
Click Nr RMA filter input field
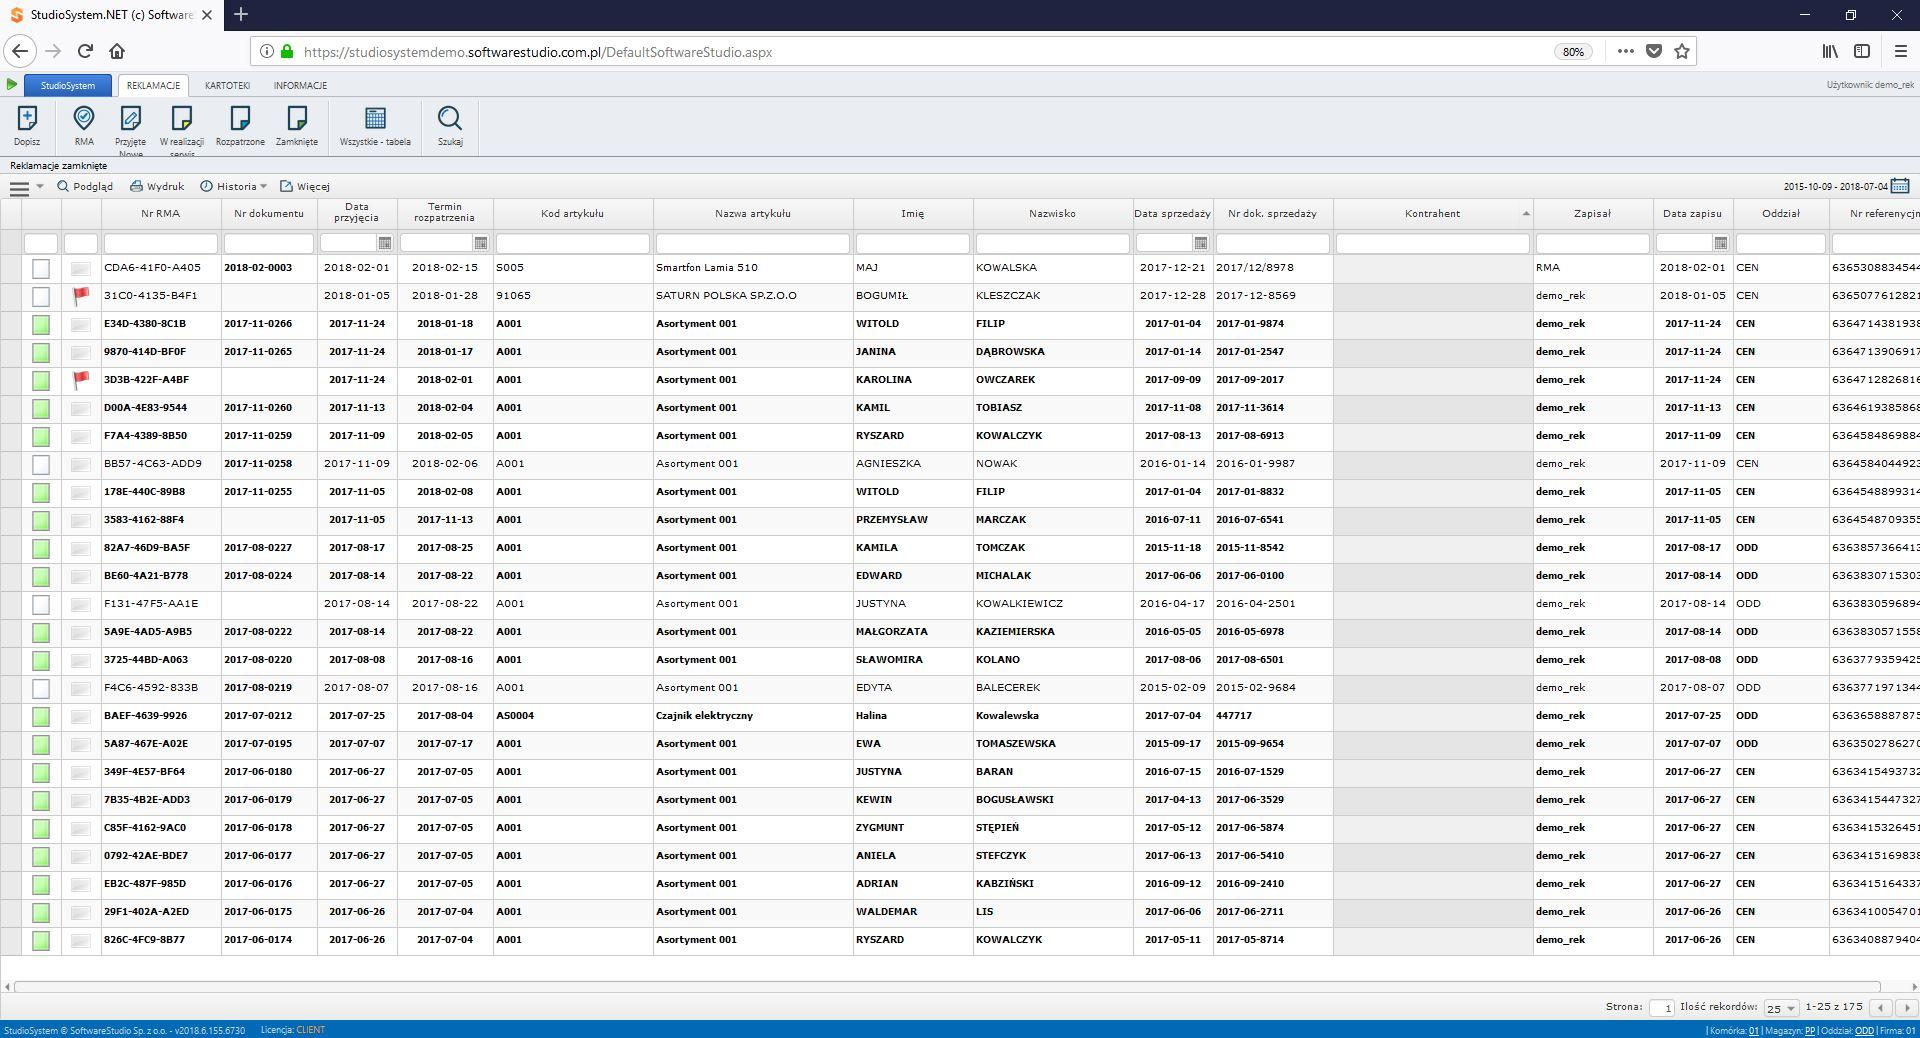click(x=161, y=243)
